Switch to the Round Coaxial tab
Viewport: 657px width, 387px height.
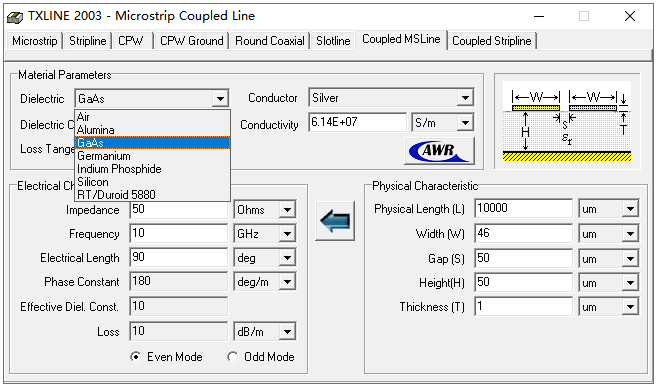pyautogui.click(x=270, y=41)
